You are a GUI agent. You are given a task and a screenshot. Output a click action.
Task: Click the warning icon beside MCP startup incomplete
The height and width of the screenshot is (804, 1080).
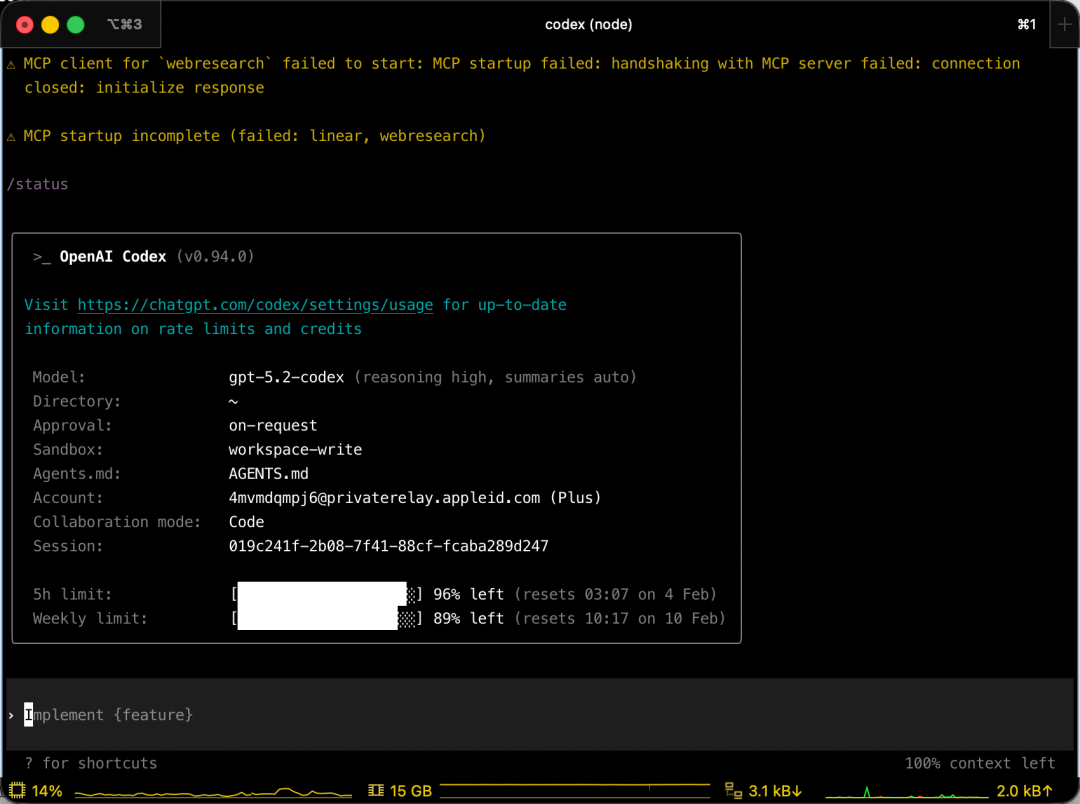[11, 136]
